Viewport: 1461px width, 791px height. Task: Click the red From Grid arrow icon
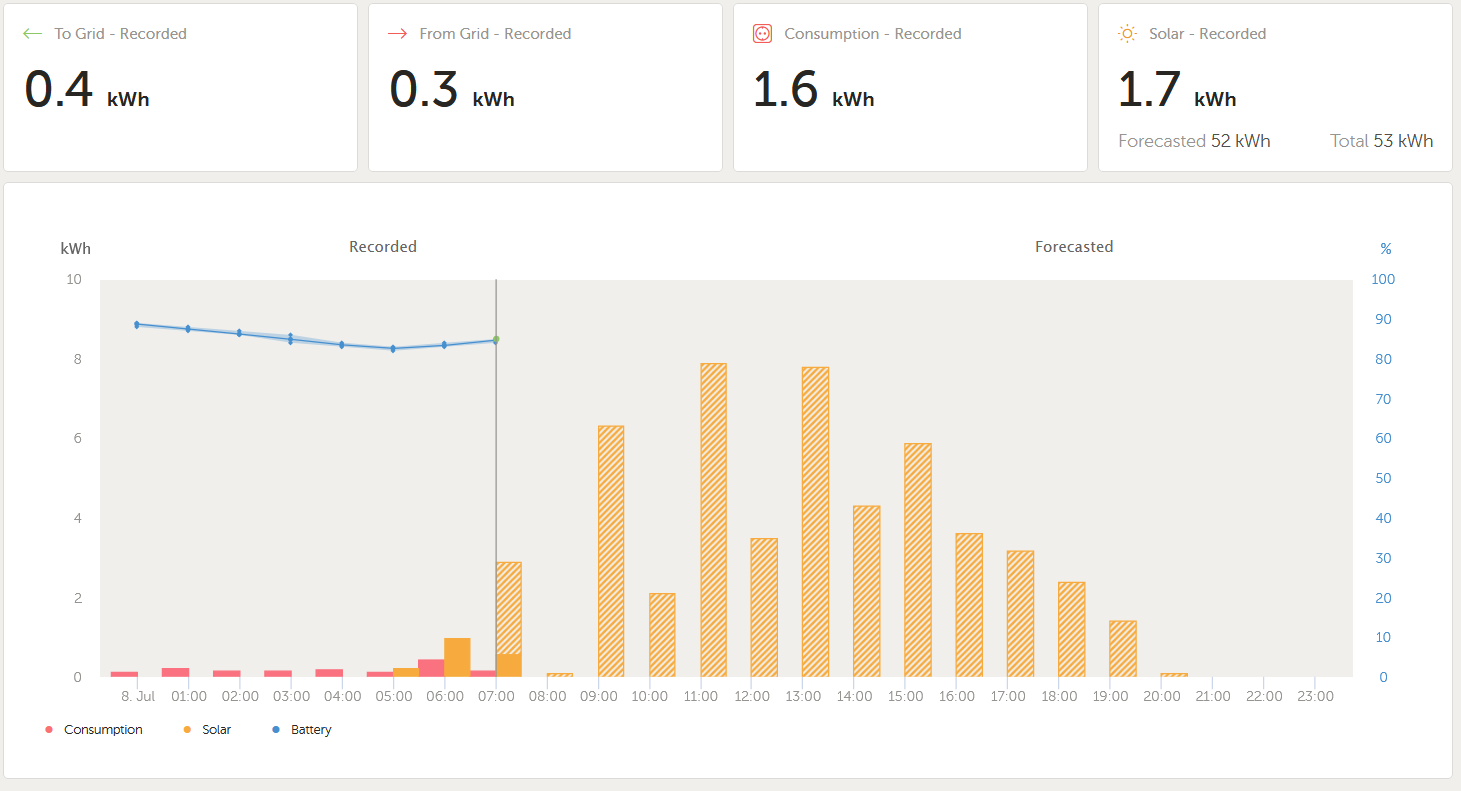coord(397,34)
